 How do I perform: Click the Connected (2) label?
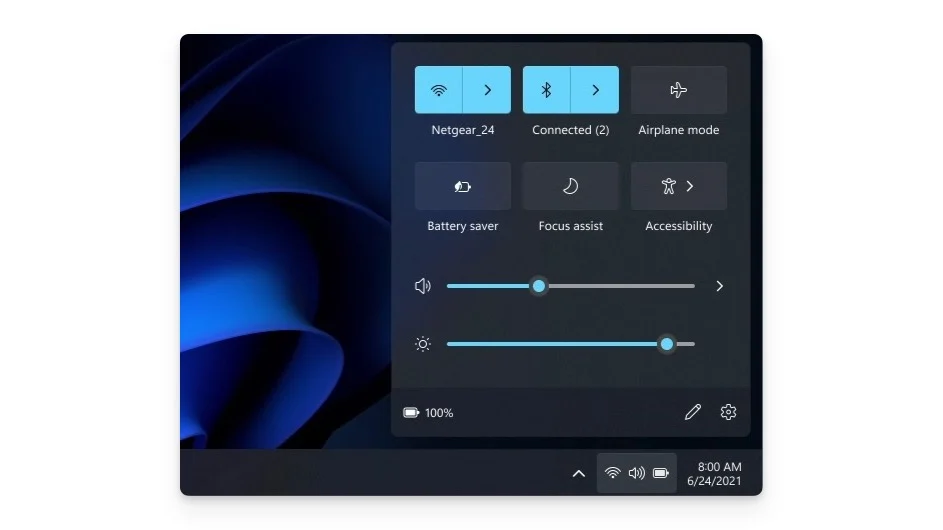point(570,130)
